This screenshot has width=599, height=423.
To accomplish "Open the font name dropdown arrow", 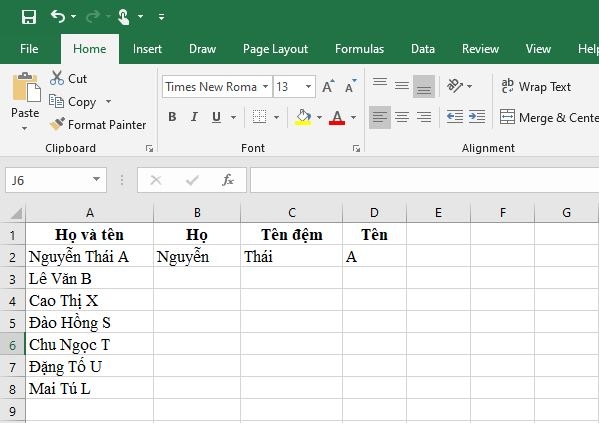I will (x=265, y=87).
